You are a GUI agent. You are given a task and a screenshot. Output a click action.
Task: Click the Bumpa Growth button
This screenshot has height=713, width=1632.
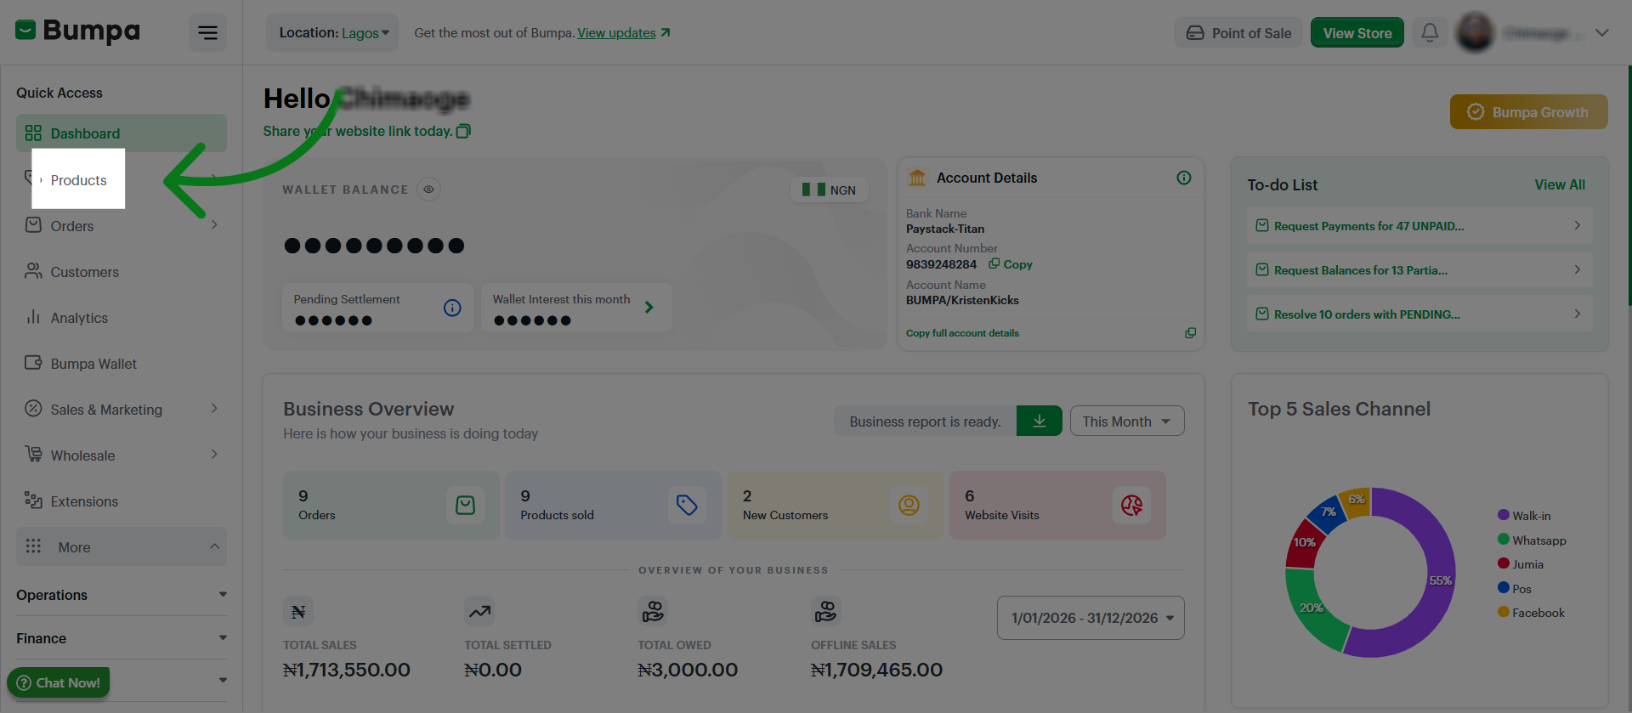[1528, 112]
